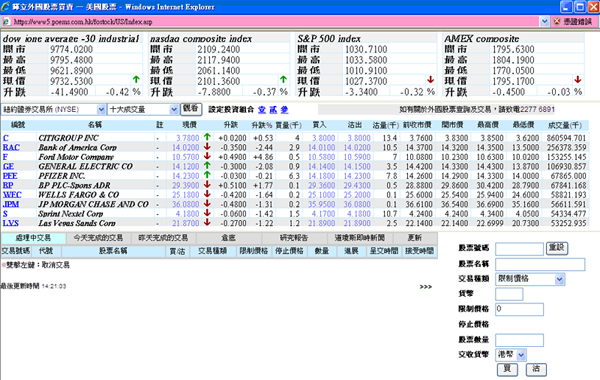Click the 重設 reset button
The image size is (600, 380).
click(x=557, y=248)
